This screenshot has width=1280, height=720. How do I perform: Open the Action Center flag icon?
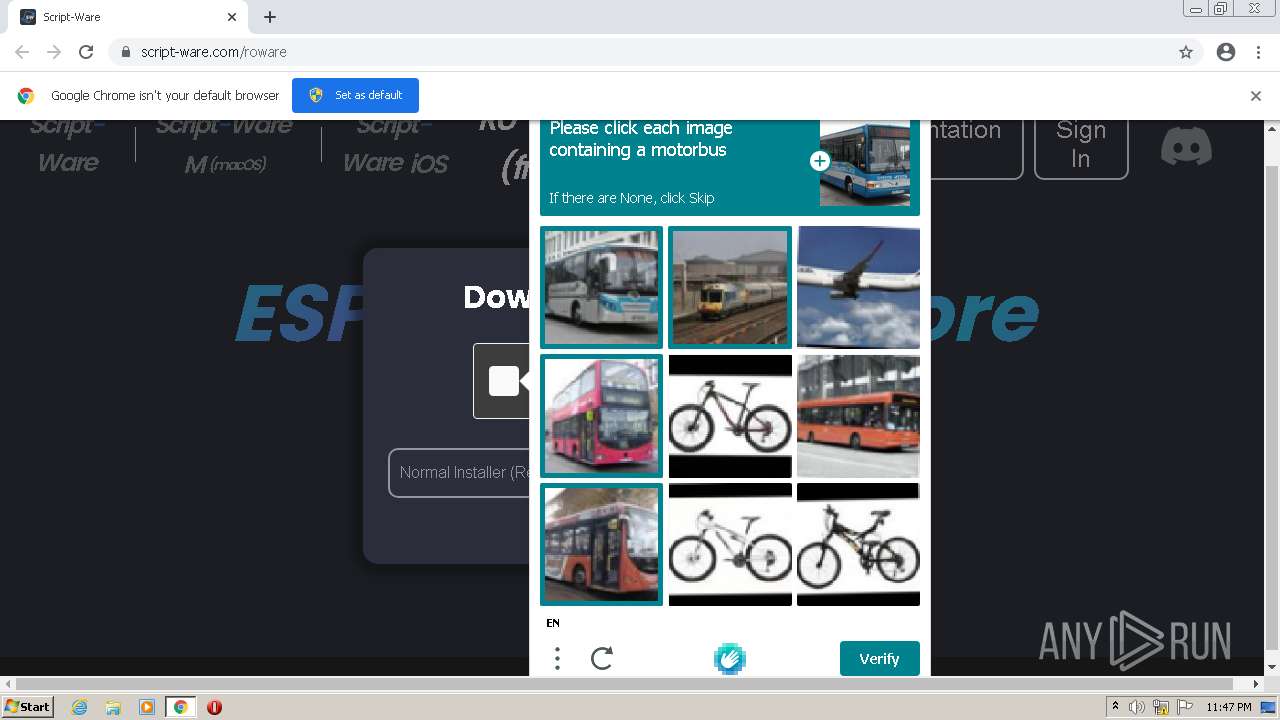(x=1184, y=707)
